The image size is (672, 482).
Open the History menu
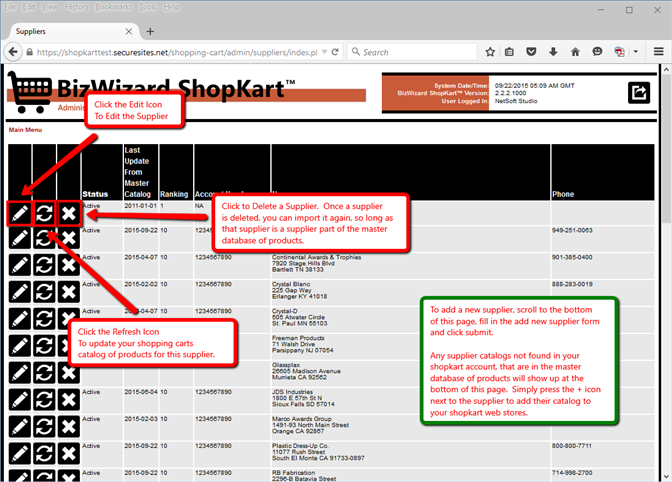[76, 7]
